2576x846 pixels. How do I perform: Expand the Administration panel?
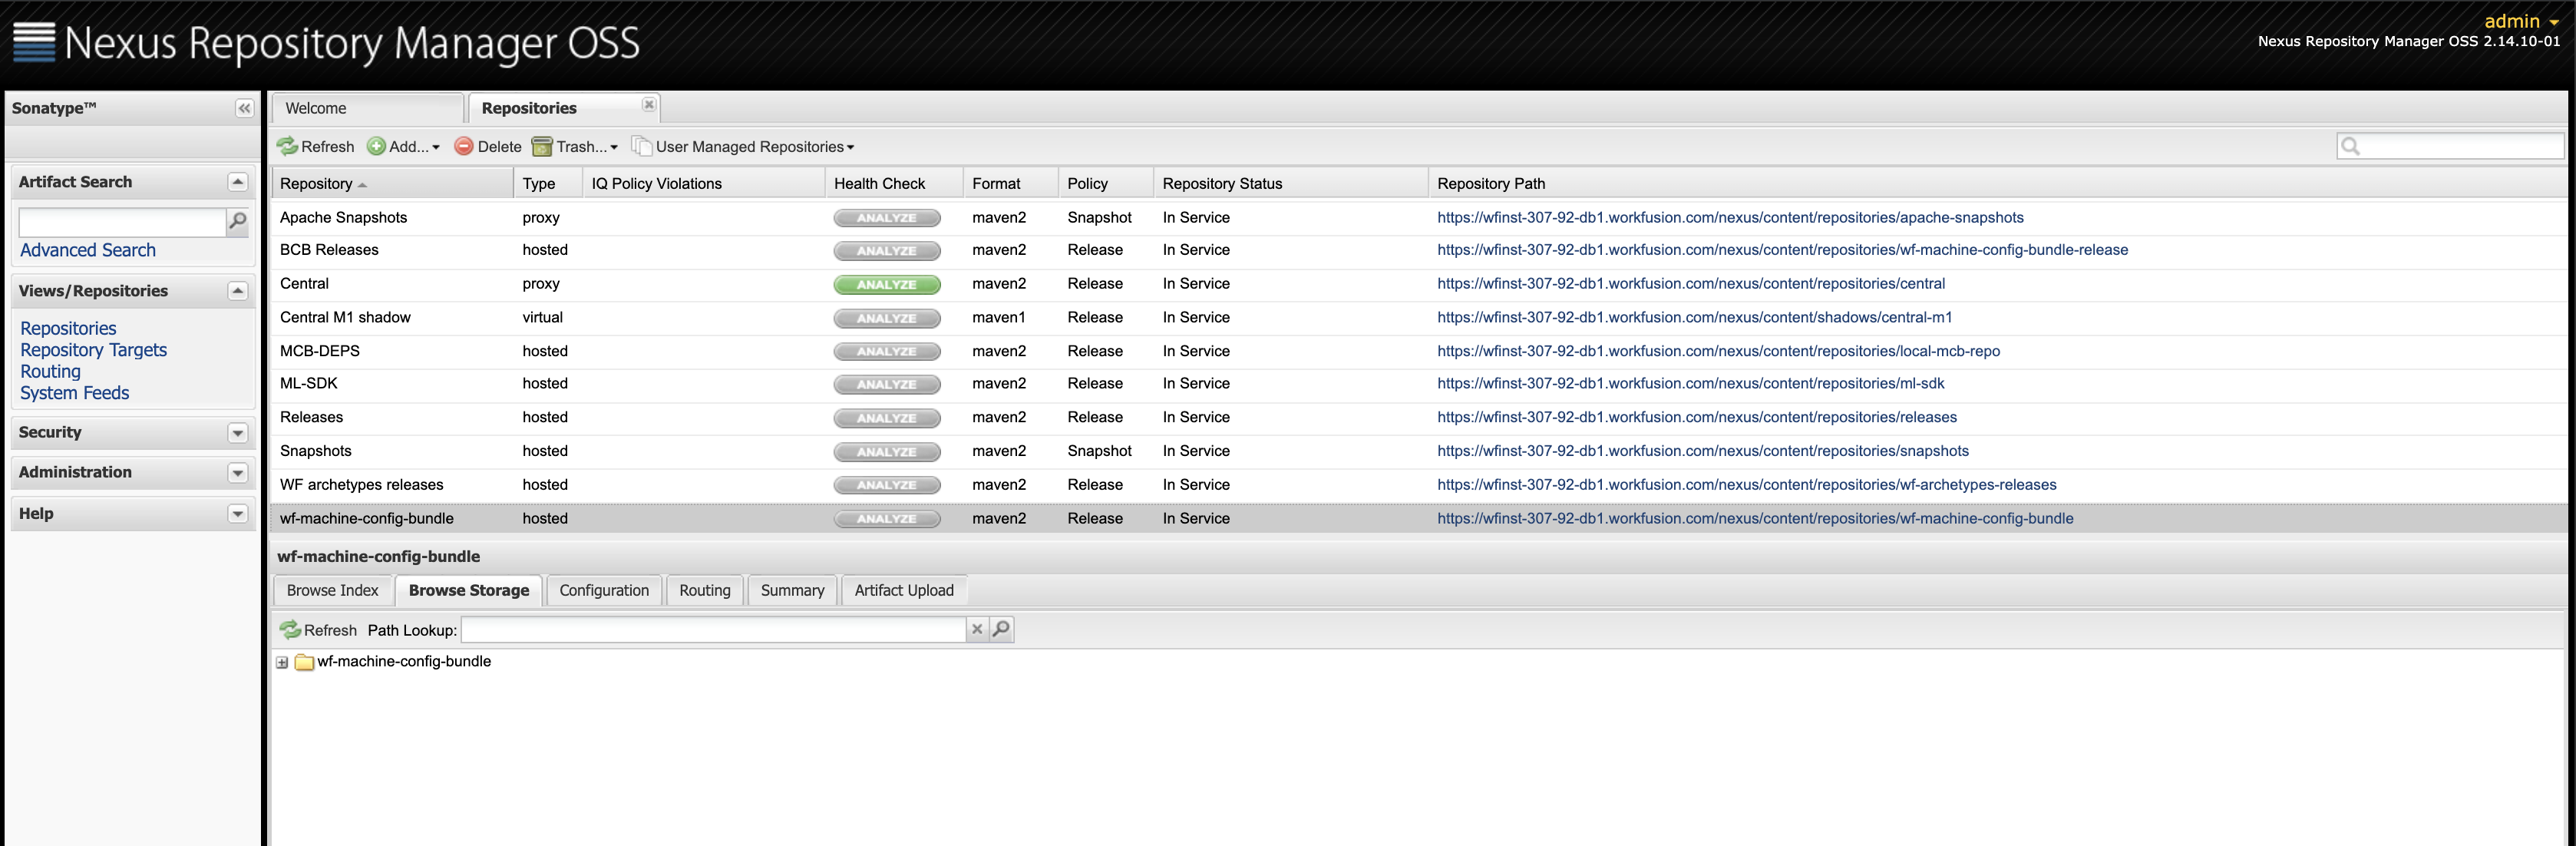(x=237, y=473)
